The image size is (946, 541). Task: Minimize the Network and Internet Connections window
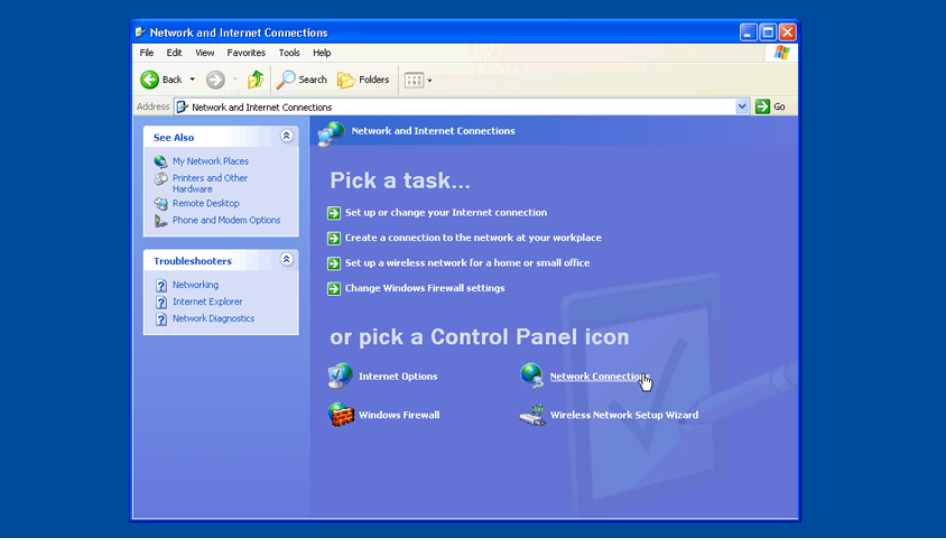(748, 33)
